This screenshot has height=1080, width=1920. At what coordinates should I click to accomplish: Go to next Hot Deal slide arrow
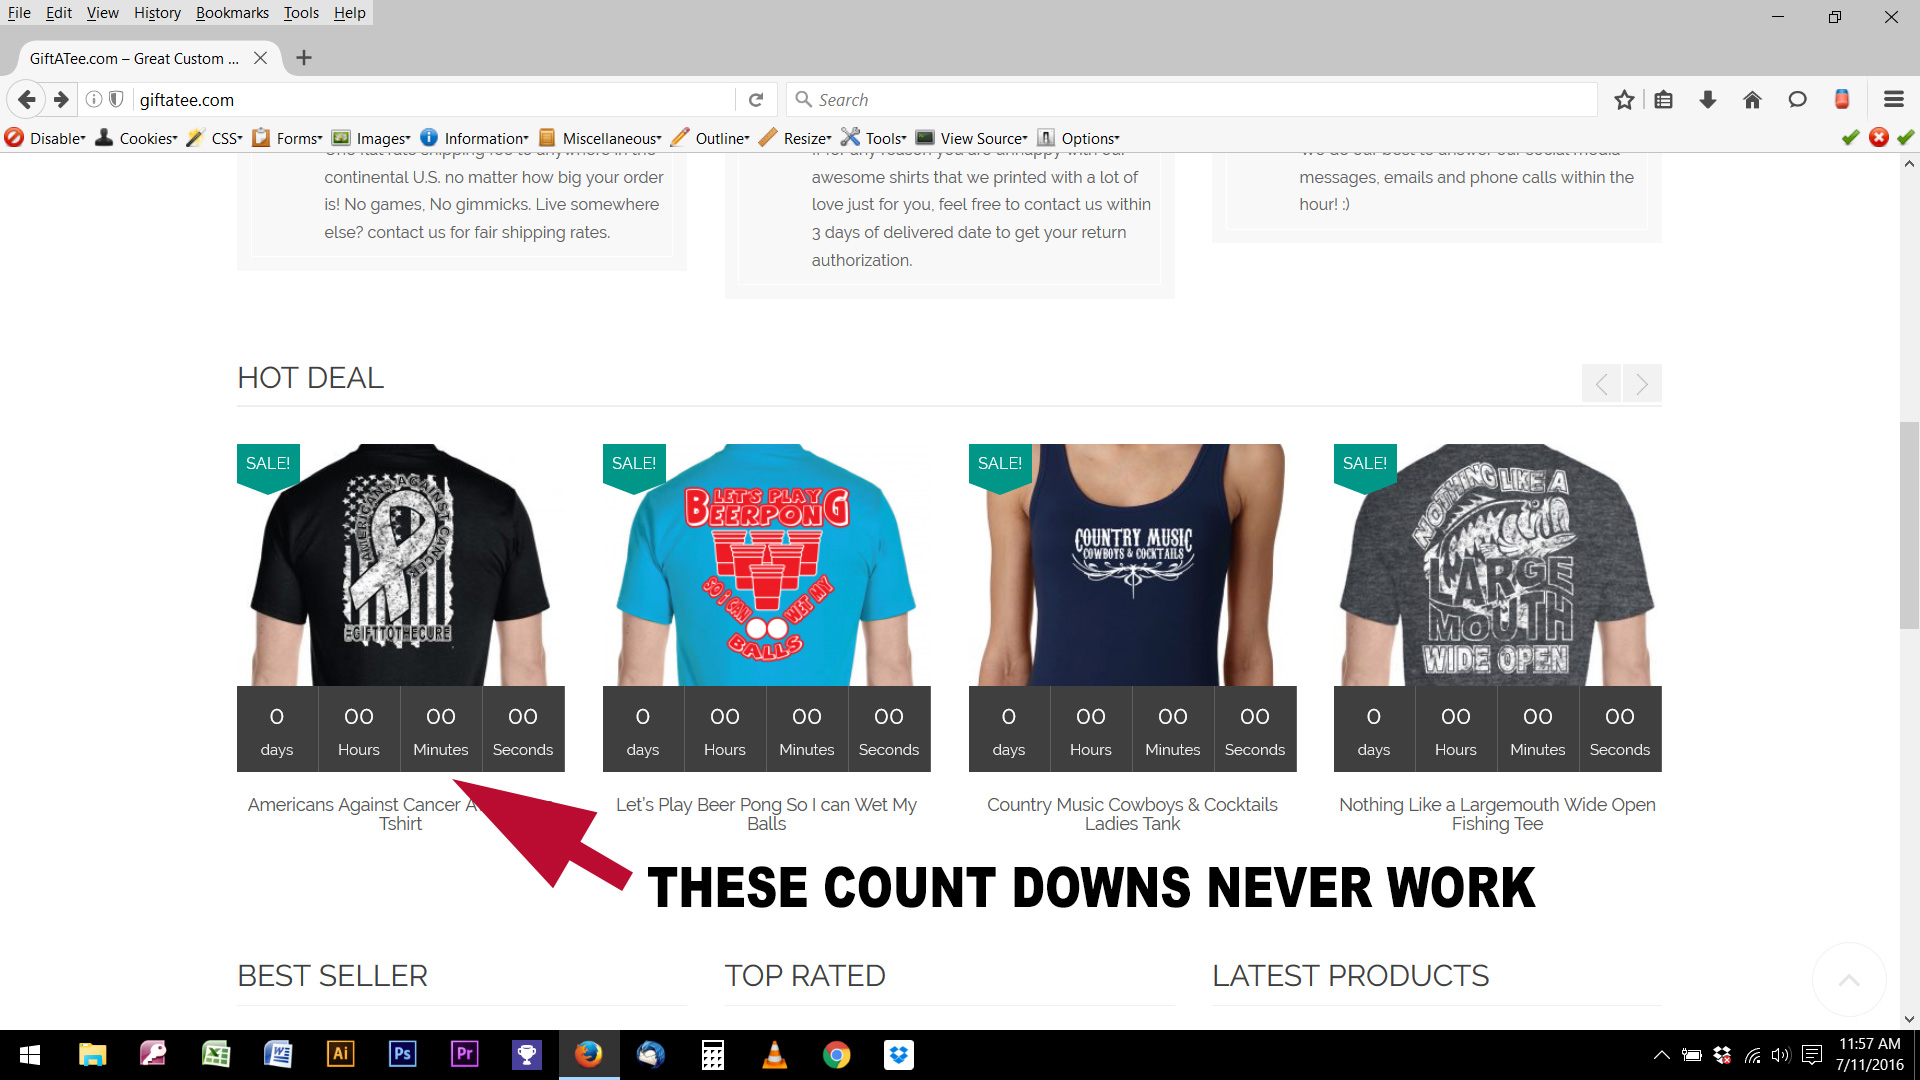click(1642, 383)
